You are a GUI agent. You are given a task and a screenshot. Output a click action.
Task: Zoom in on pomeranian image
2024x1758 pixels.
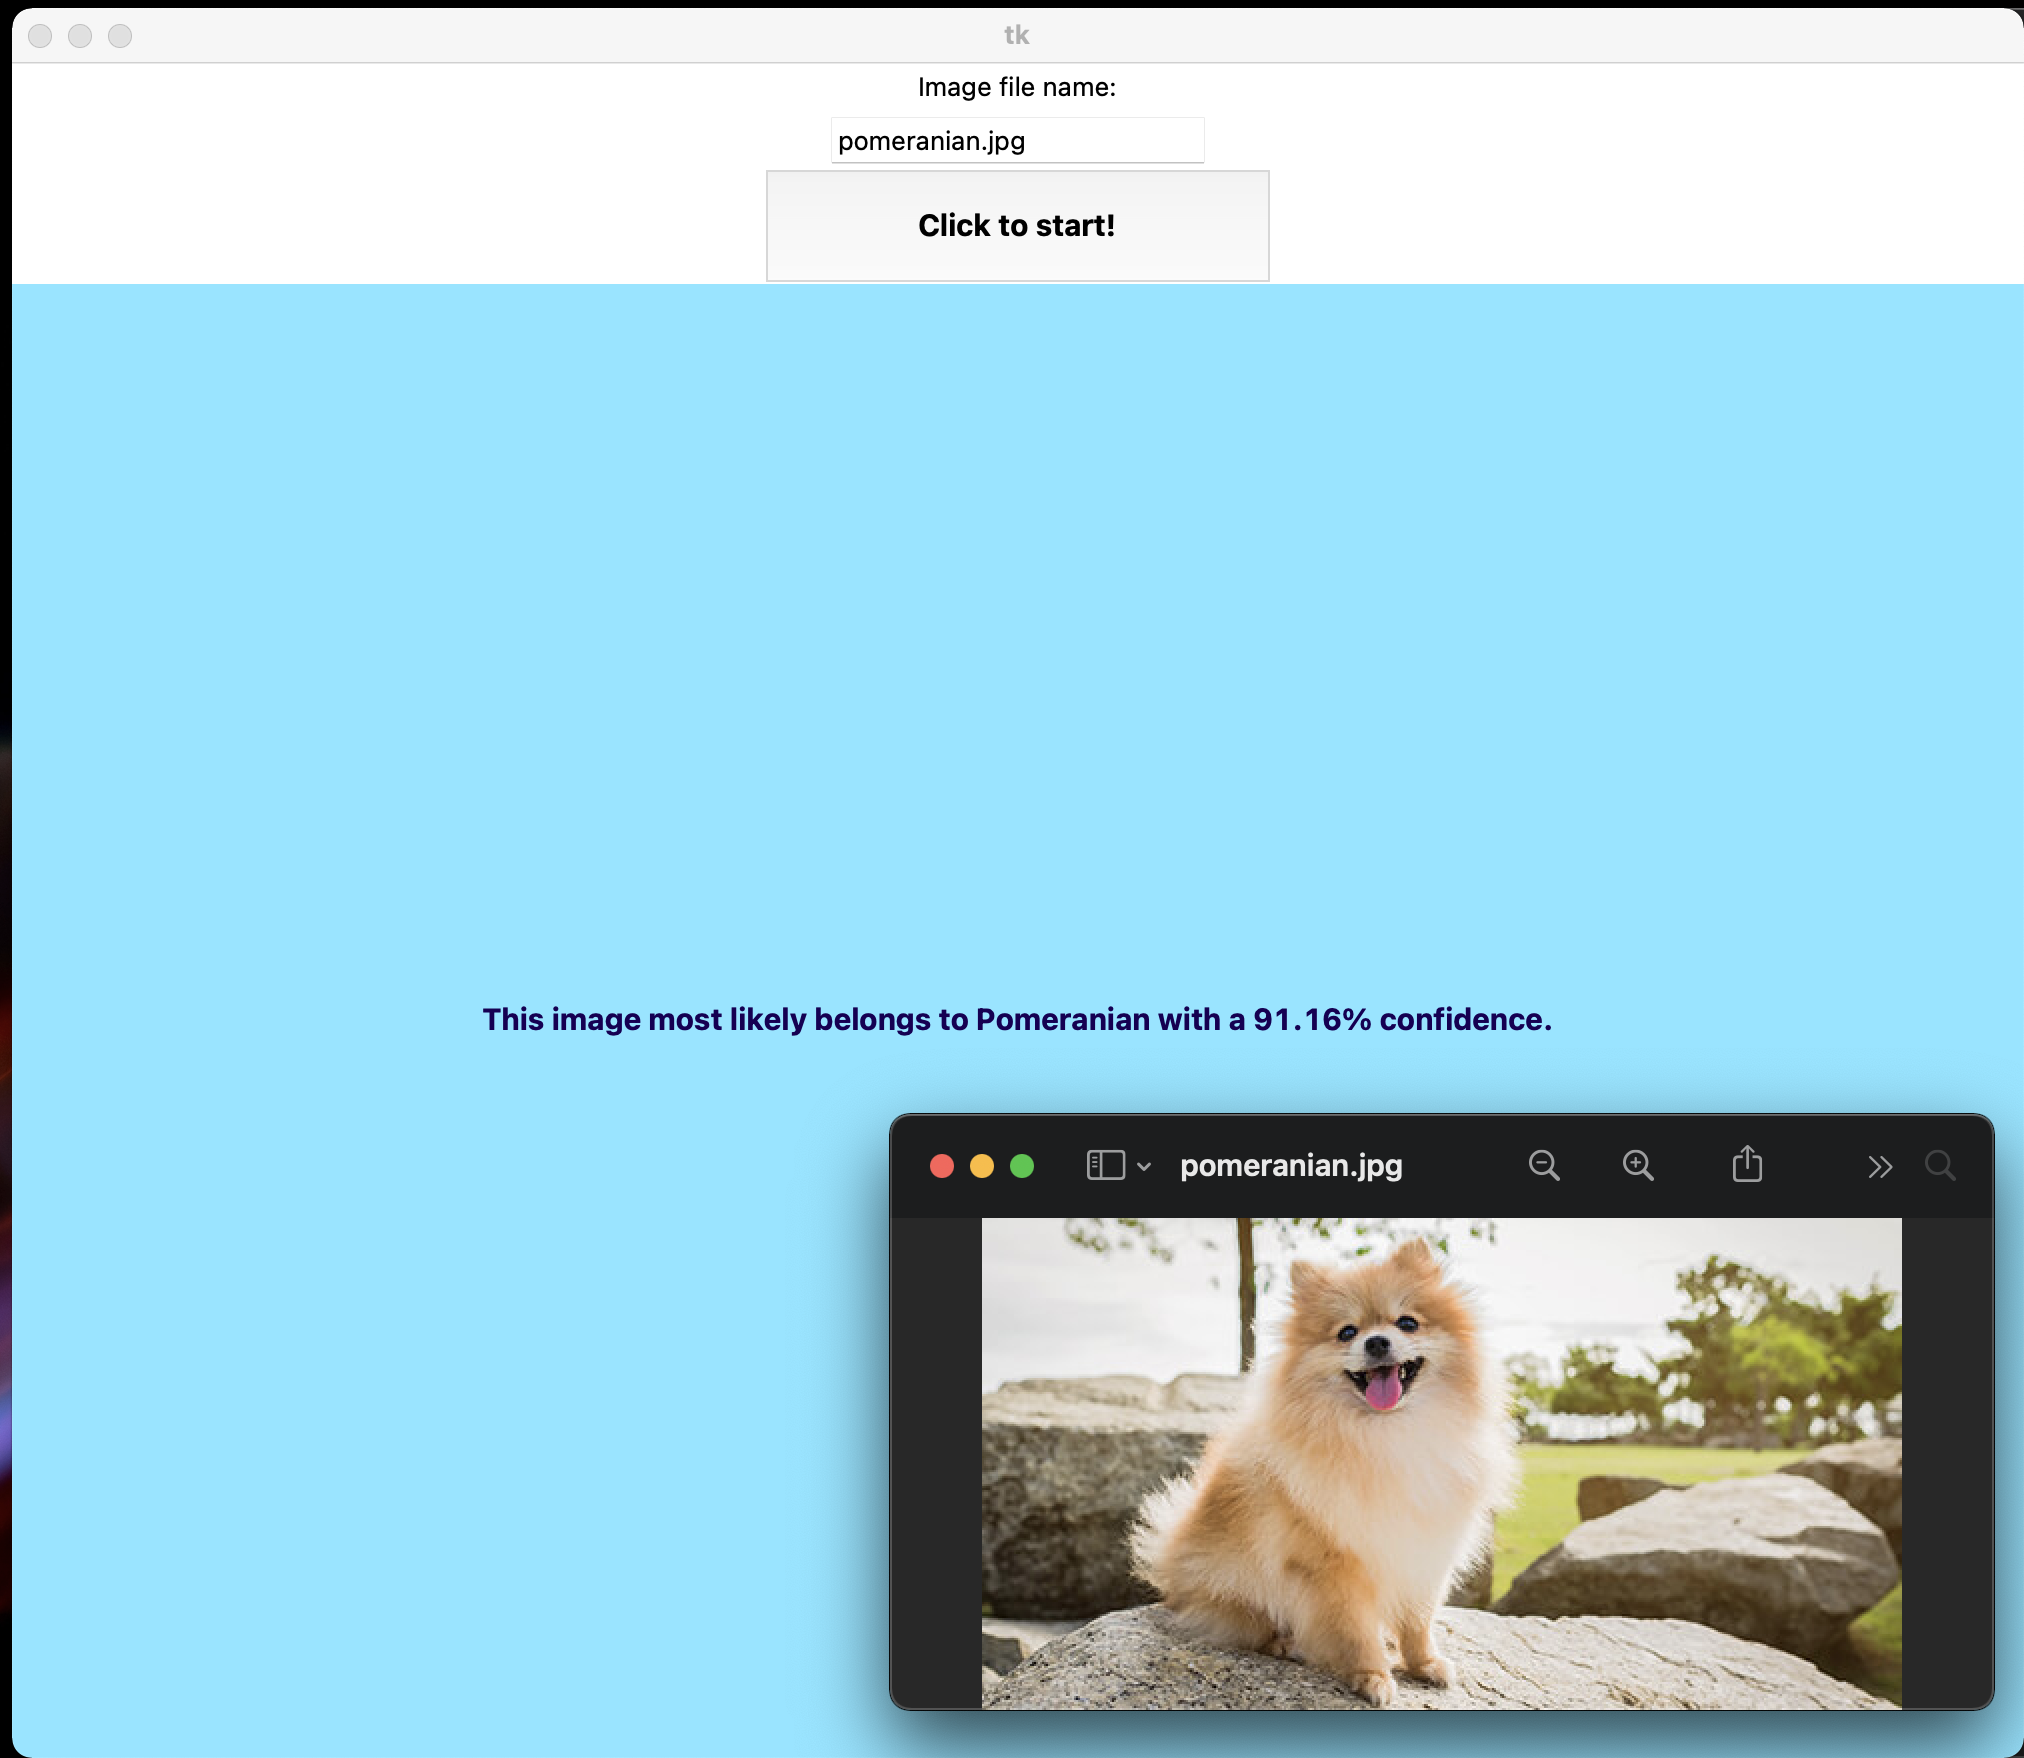pyautogui.click(x=1637, y=1166)
